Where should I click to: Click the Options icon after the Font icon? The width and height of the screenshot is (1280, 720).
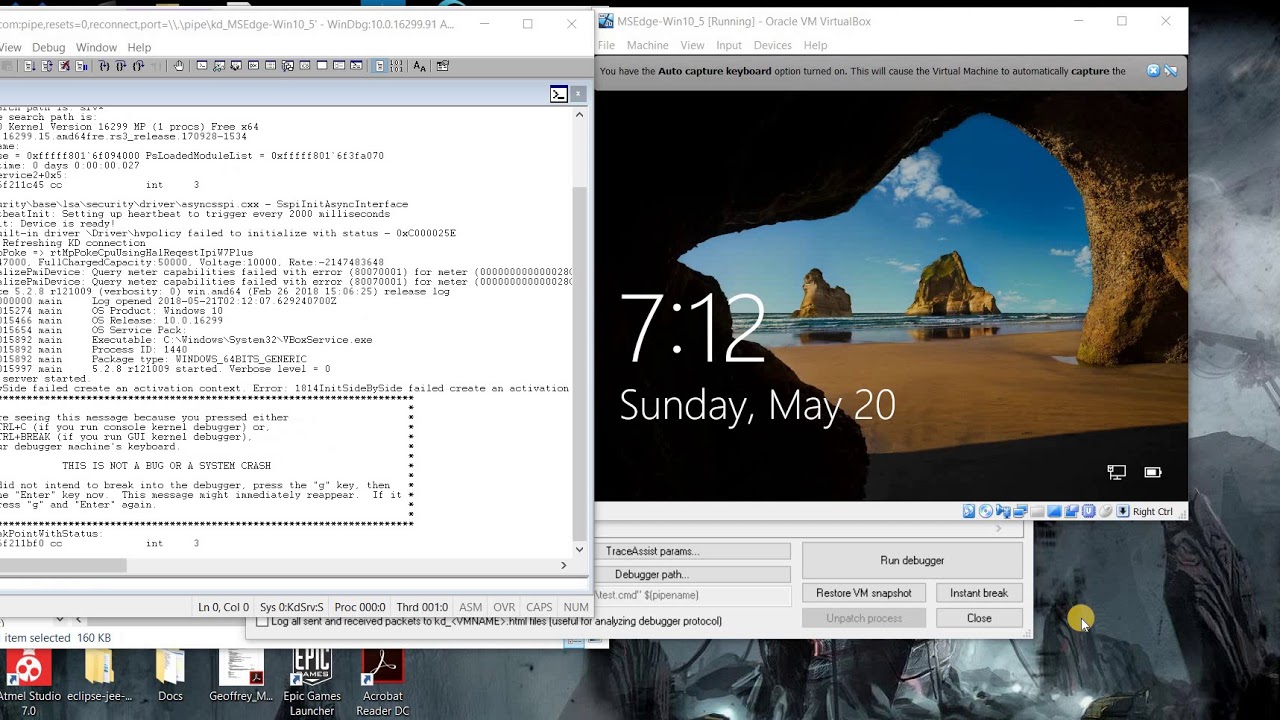[x=443, y=66]
